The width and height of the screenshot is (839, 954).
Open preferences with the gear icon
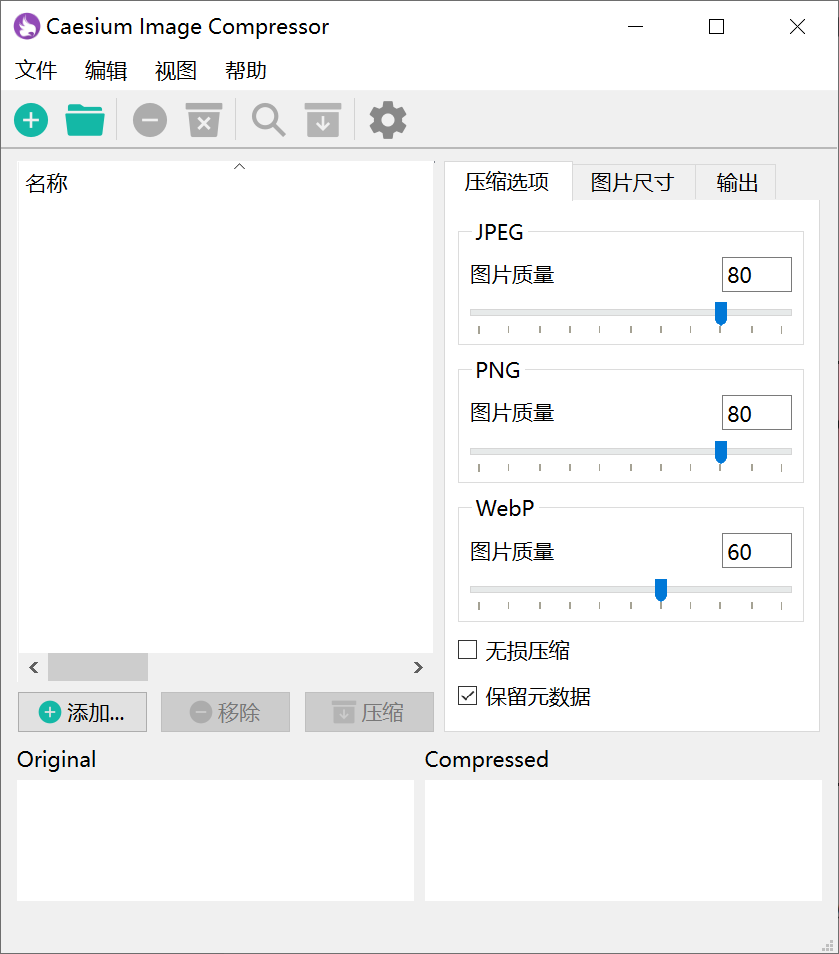[387, 119]
